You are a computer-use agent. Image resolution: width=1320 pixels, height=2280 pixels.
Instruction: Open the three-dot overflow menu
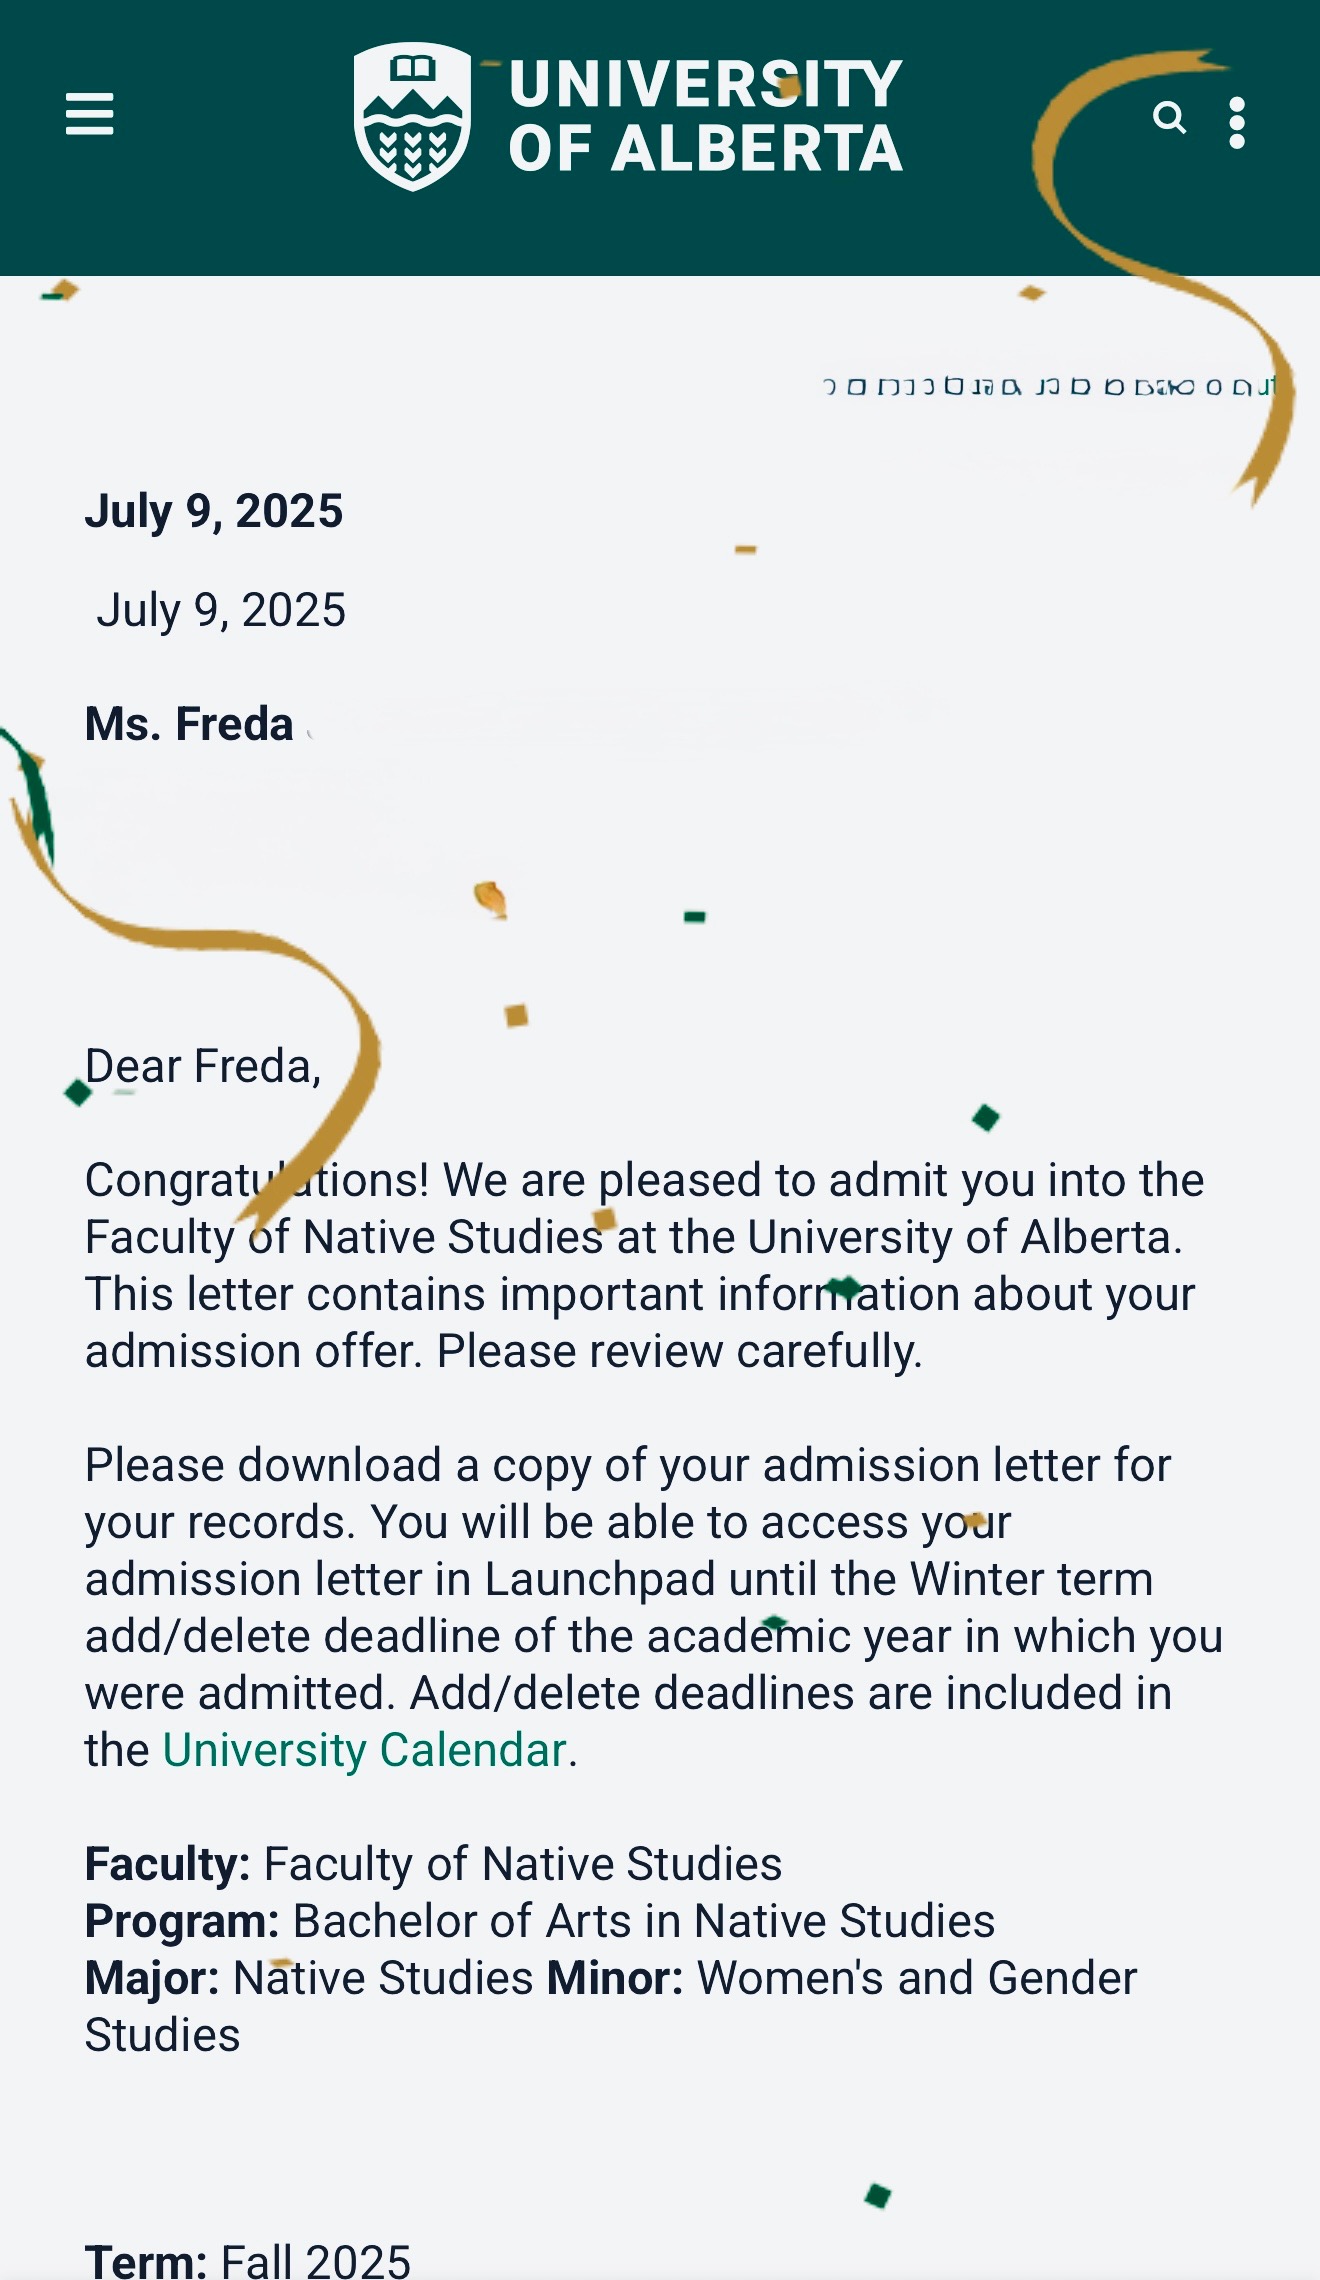pos(1237,123)
